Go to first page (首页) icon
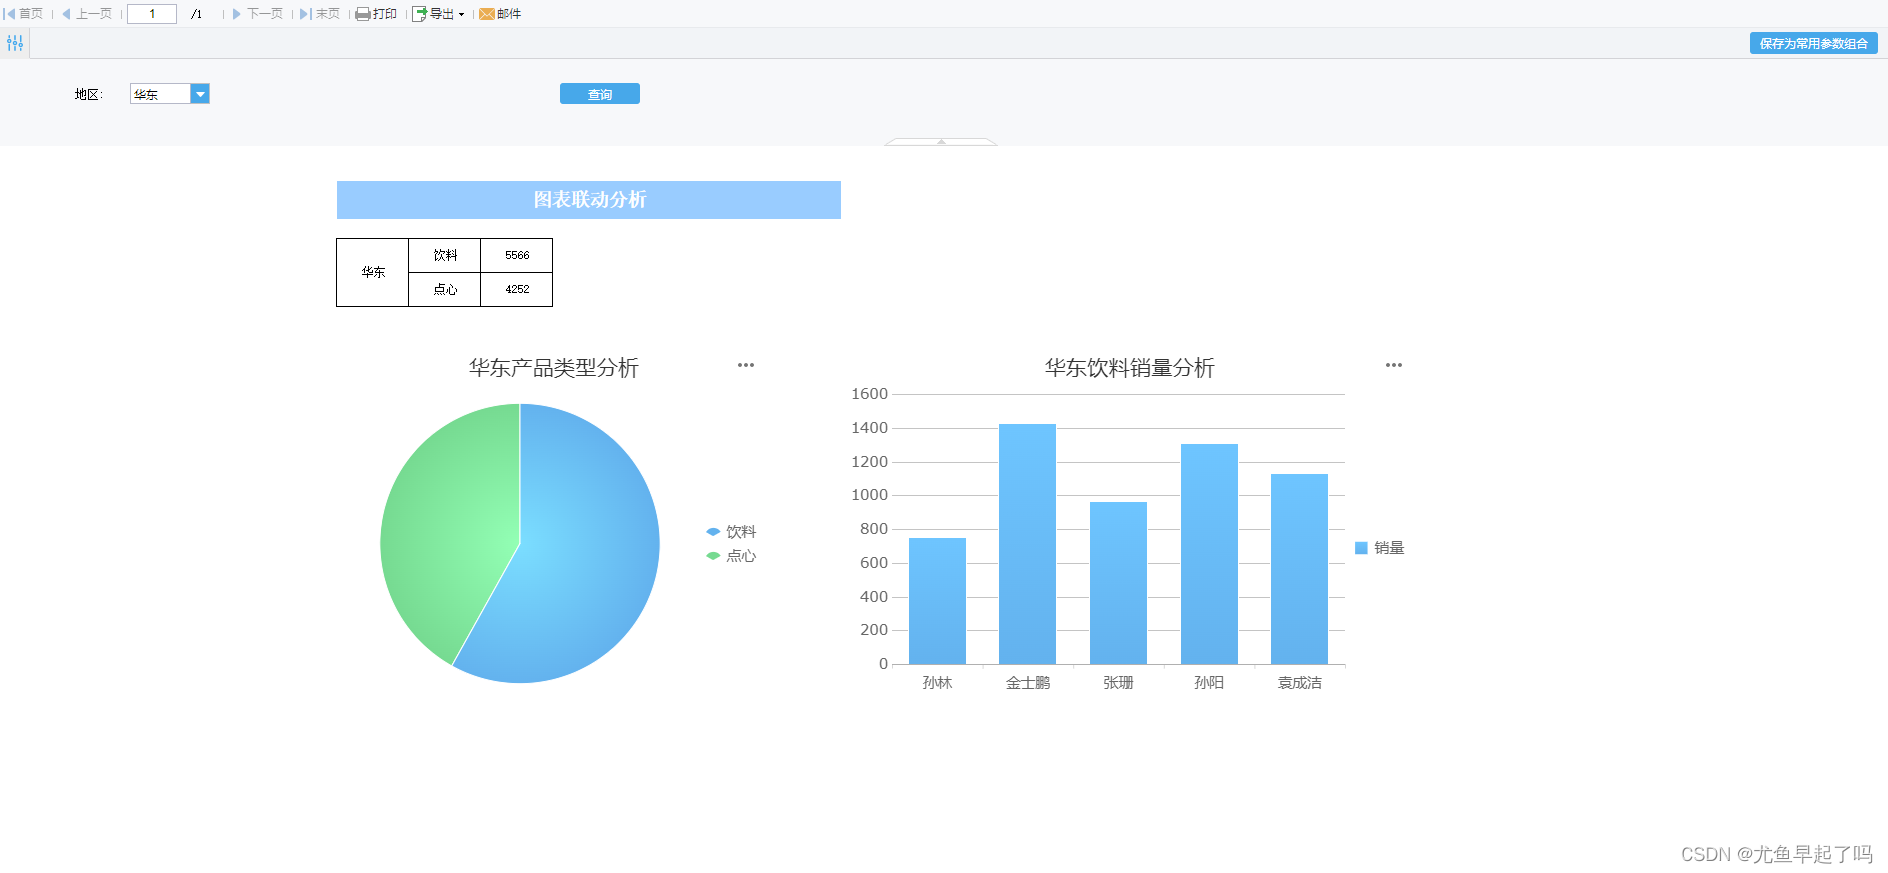This screenshot has height=873, width=1888. (x=10, y=14)
